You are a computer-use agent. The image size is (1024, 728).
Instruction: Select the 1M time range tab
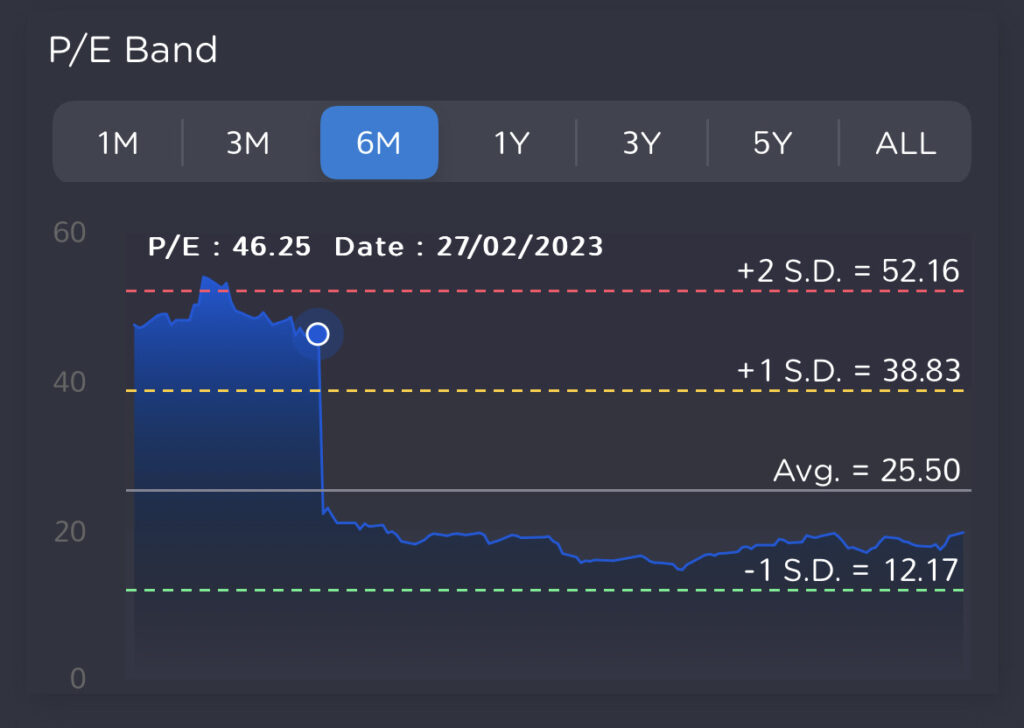click(x=118, y=143)
